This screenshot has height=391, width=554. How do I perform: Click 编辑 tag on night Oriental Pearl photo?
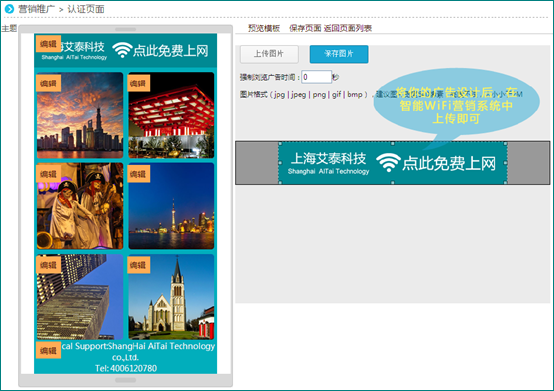coord(138,174)
